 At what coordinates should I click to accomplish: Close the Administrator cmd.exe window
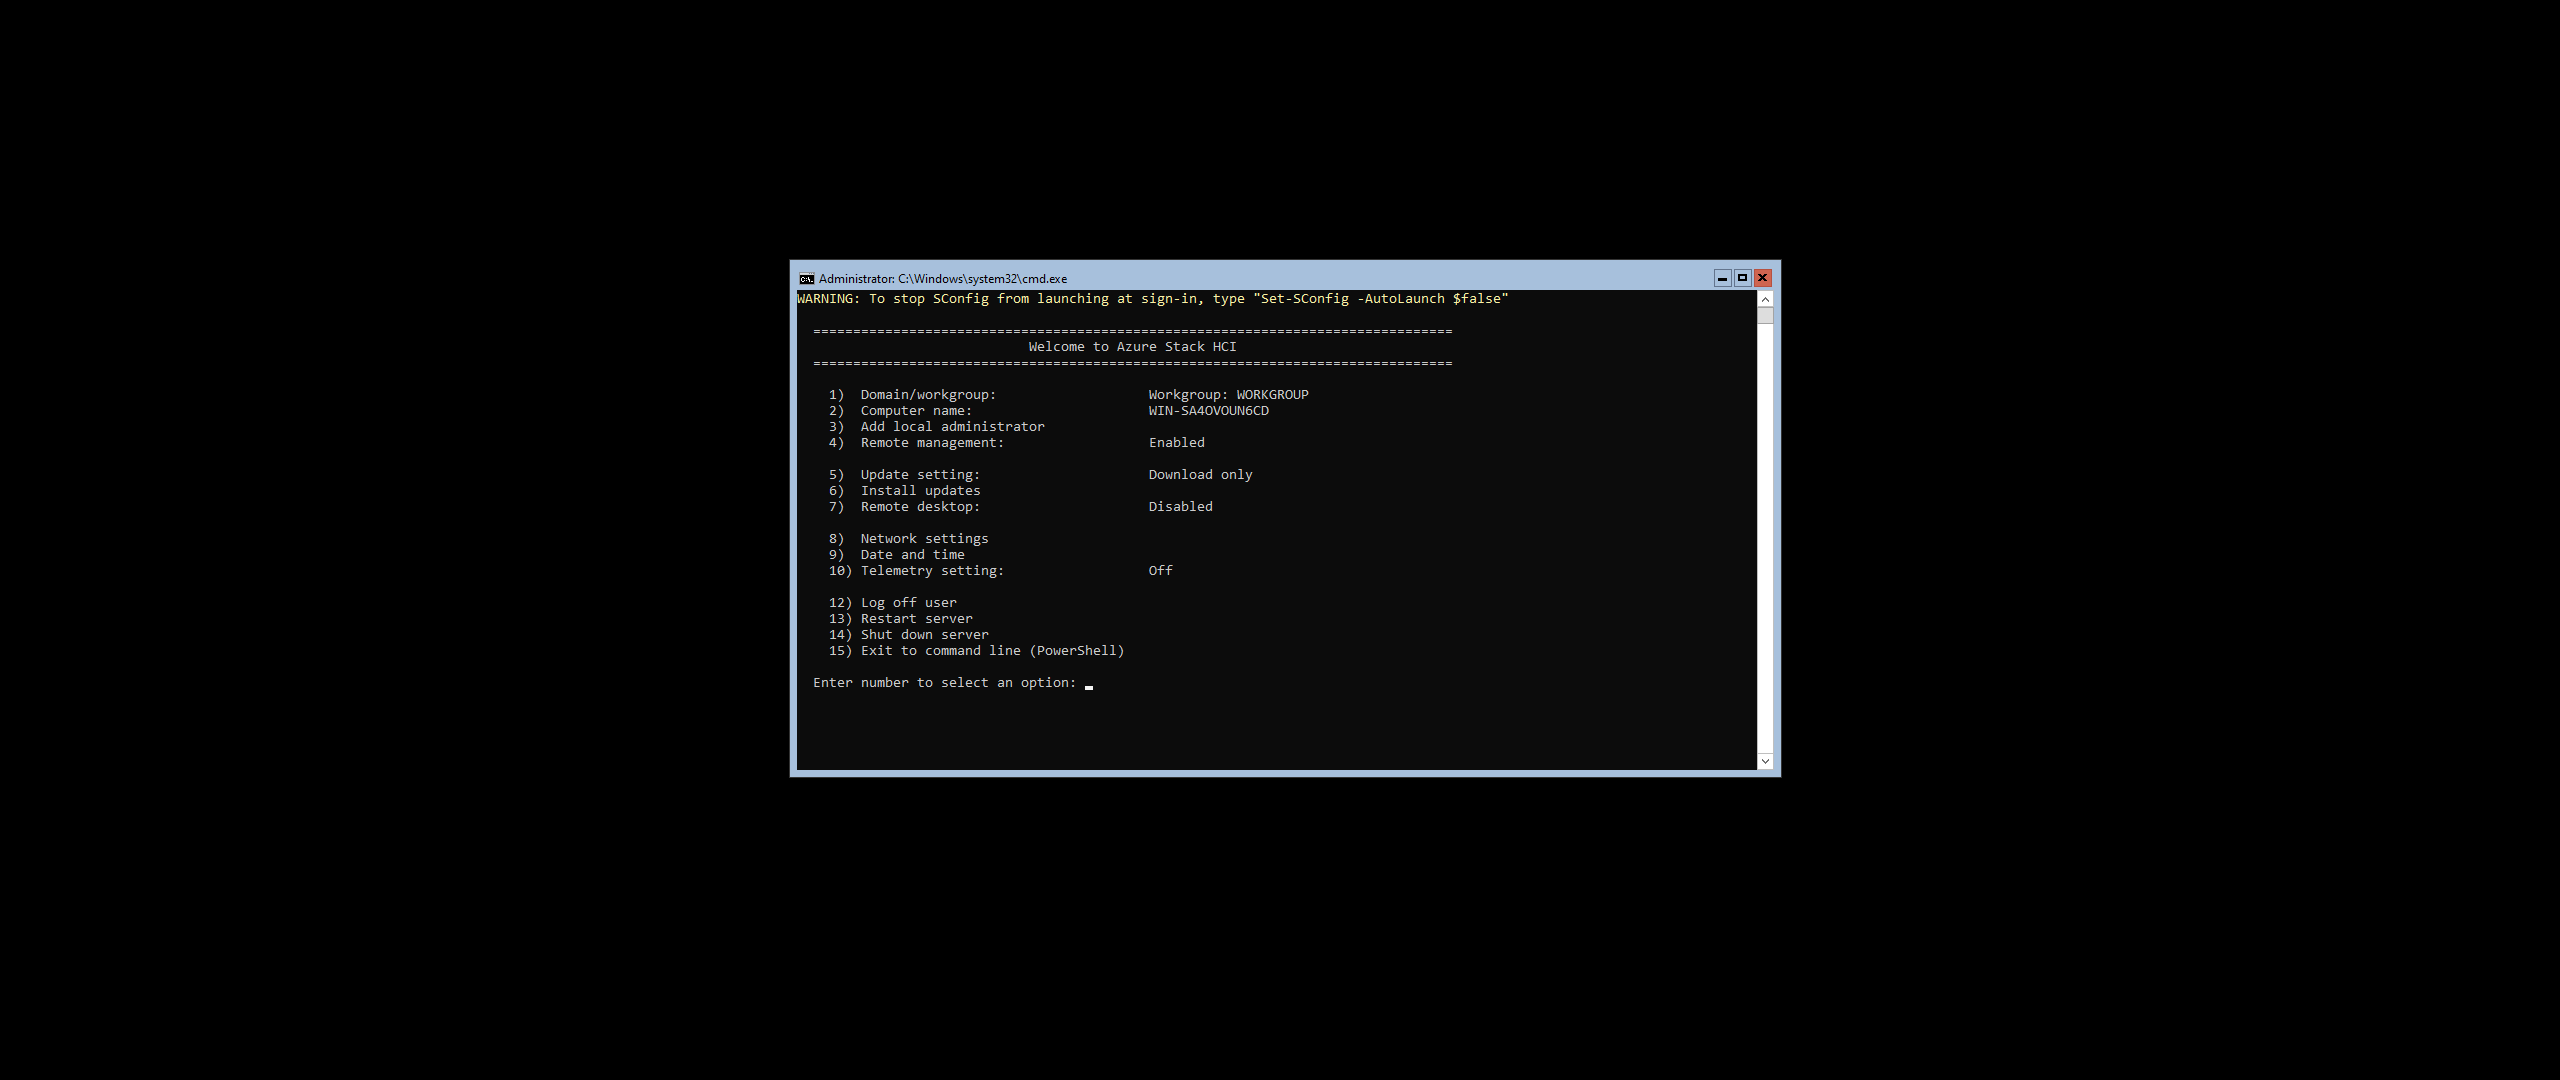click(1762, 279)
